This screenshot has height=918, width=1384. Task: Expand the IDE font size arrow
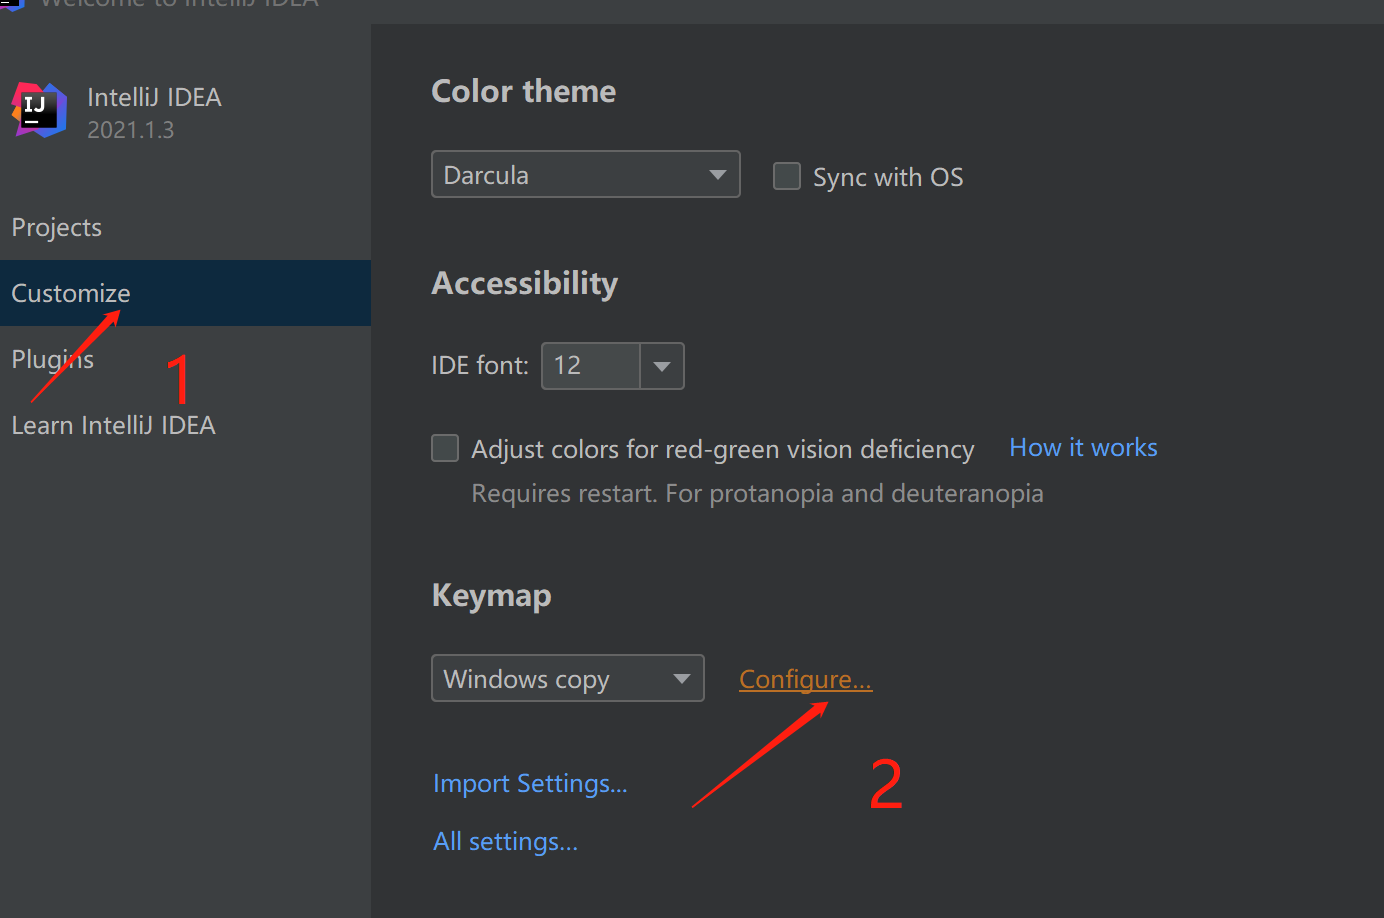pos(662,366)
